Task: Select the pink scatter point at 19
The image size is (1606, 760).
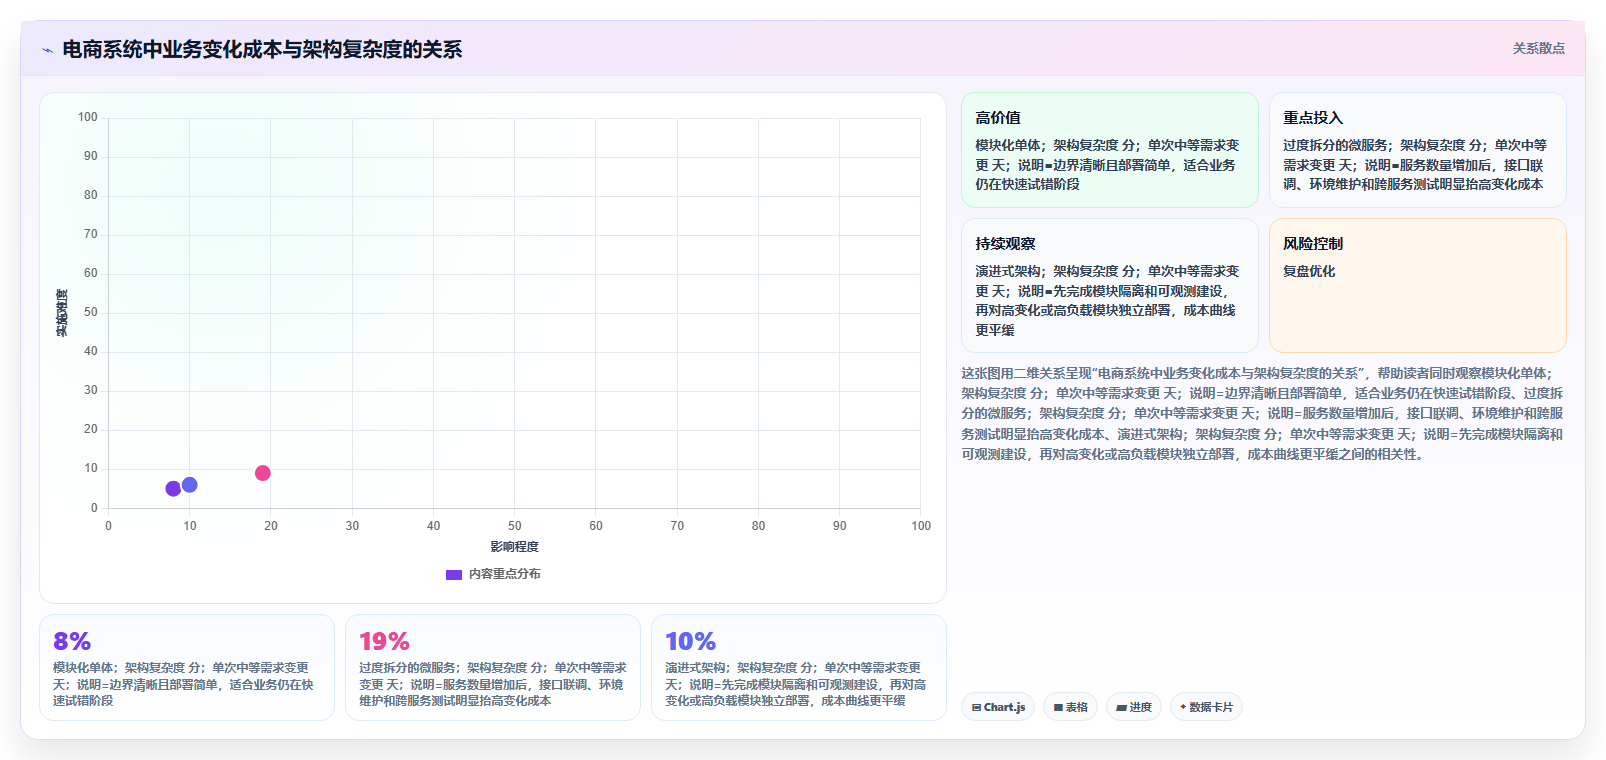Action: coord(263,473)
